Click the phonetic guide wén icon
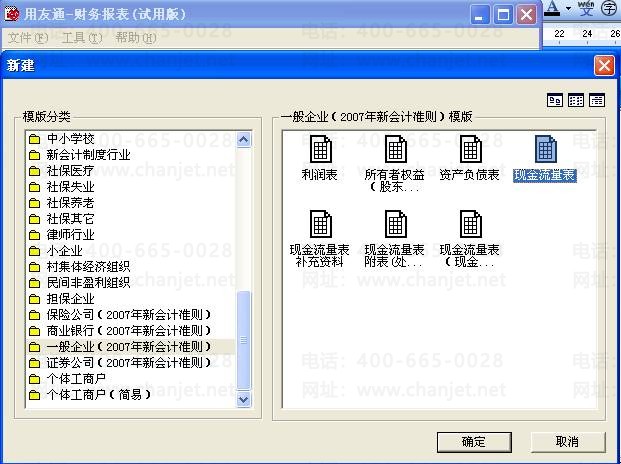 pyautogui.click(x=586, y=9)
